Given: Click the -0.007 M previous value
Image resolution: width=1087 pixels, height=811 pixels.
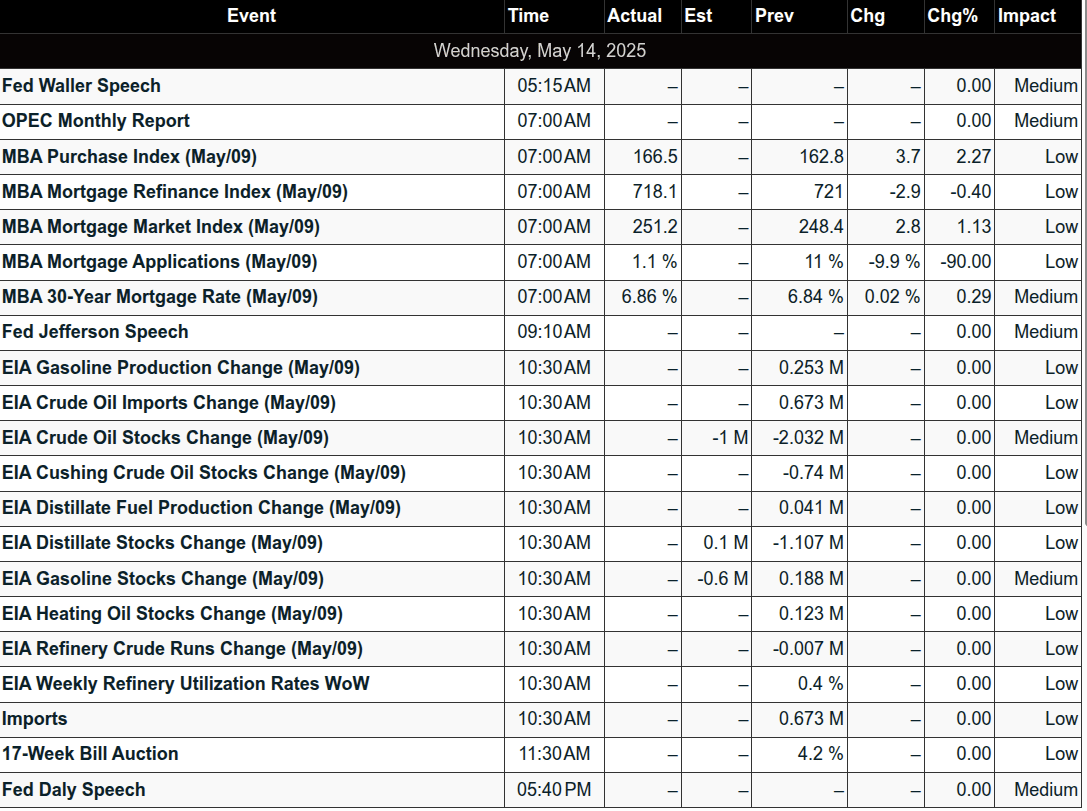Looking at the screenshot, I should coord(808,649).
